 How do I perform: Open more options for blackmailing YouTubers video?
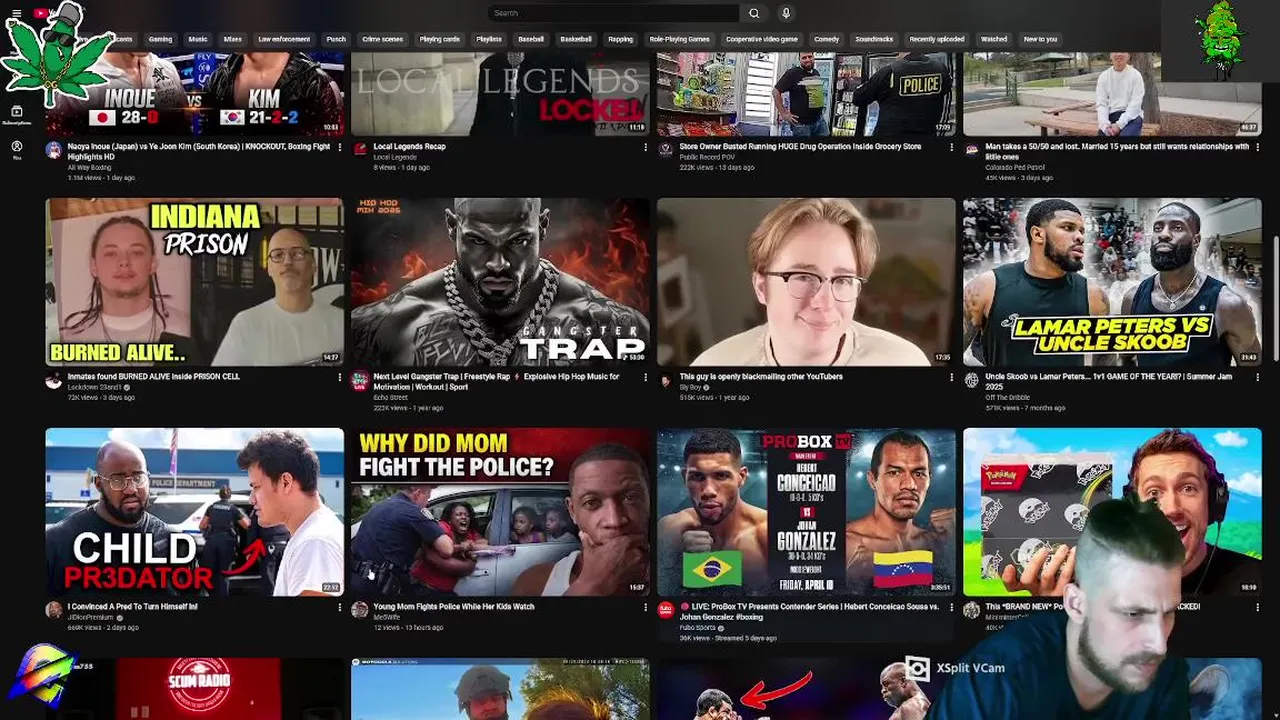pyautogui.click(x=951, y=377)
